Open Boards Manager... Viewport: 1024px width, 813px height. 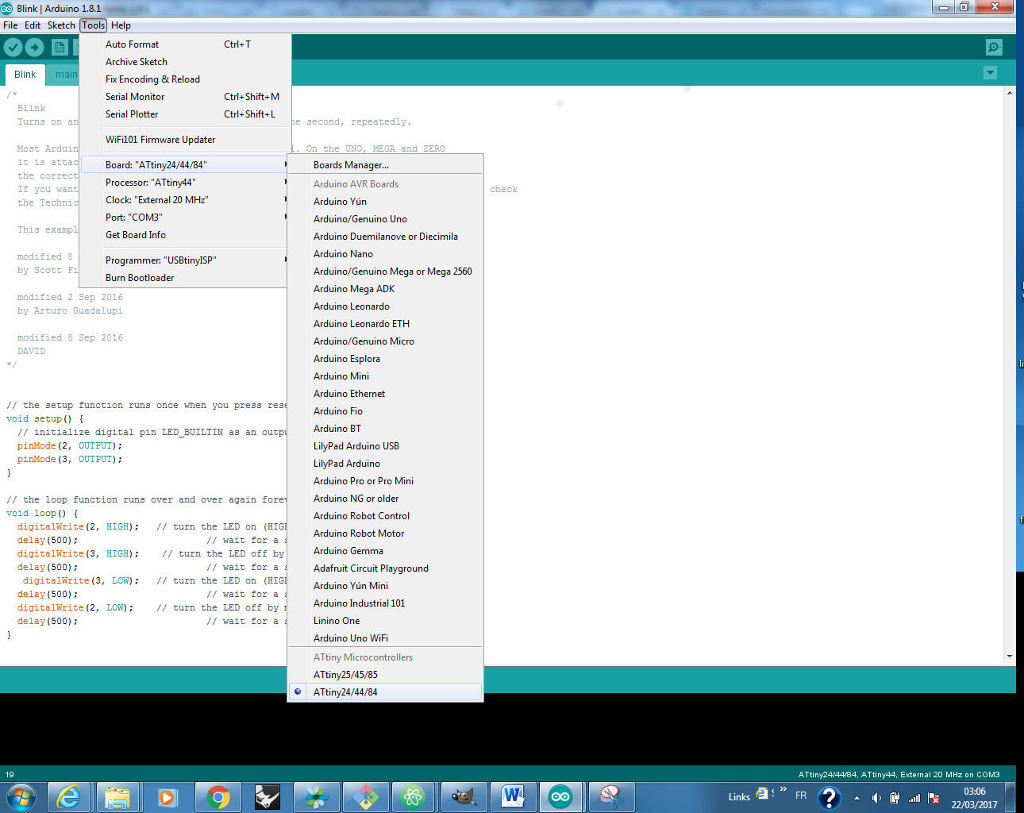point(385,165)
